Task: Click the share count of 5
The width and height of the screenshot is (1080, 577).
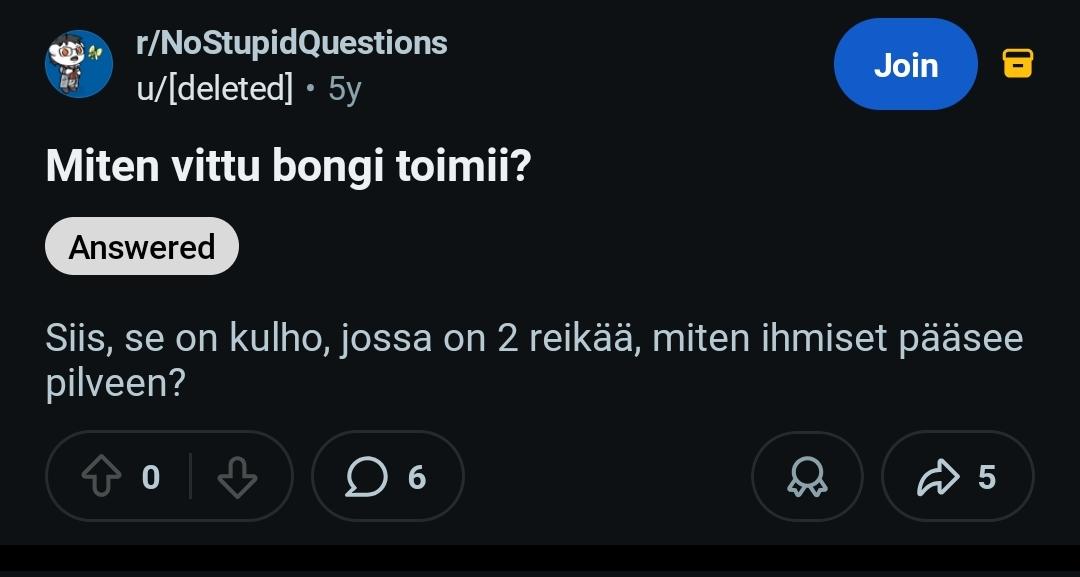Action: click(986, 478)
